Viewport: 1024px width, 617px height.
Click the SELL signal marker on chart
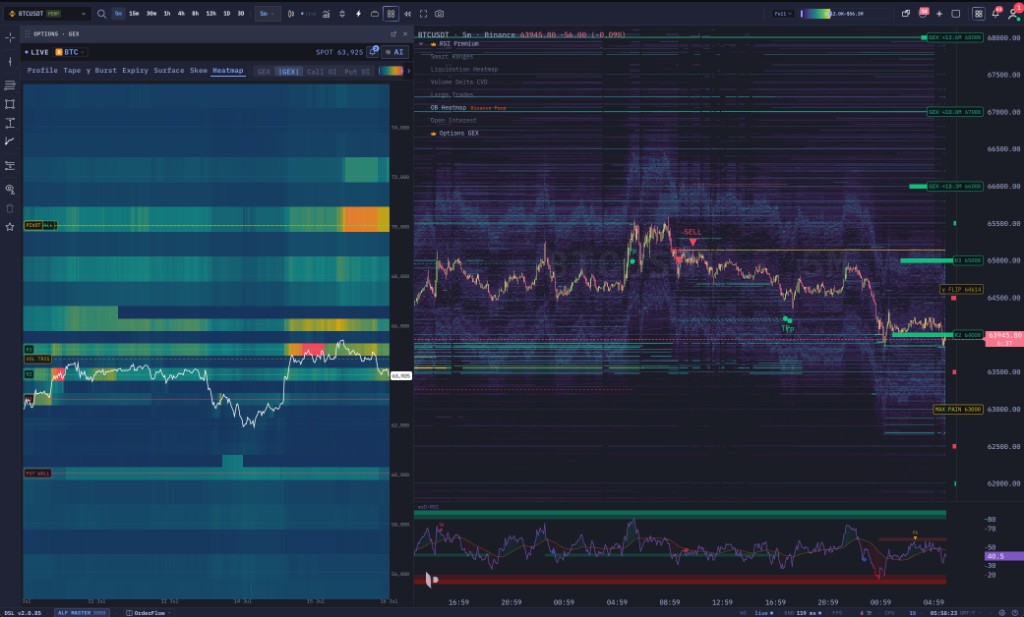click(x=693, y=237)
